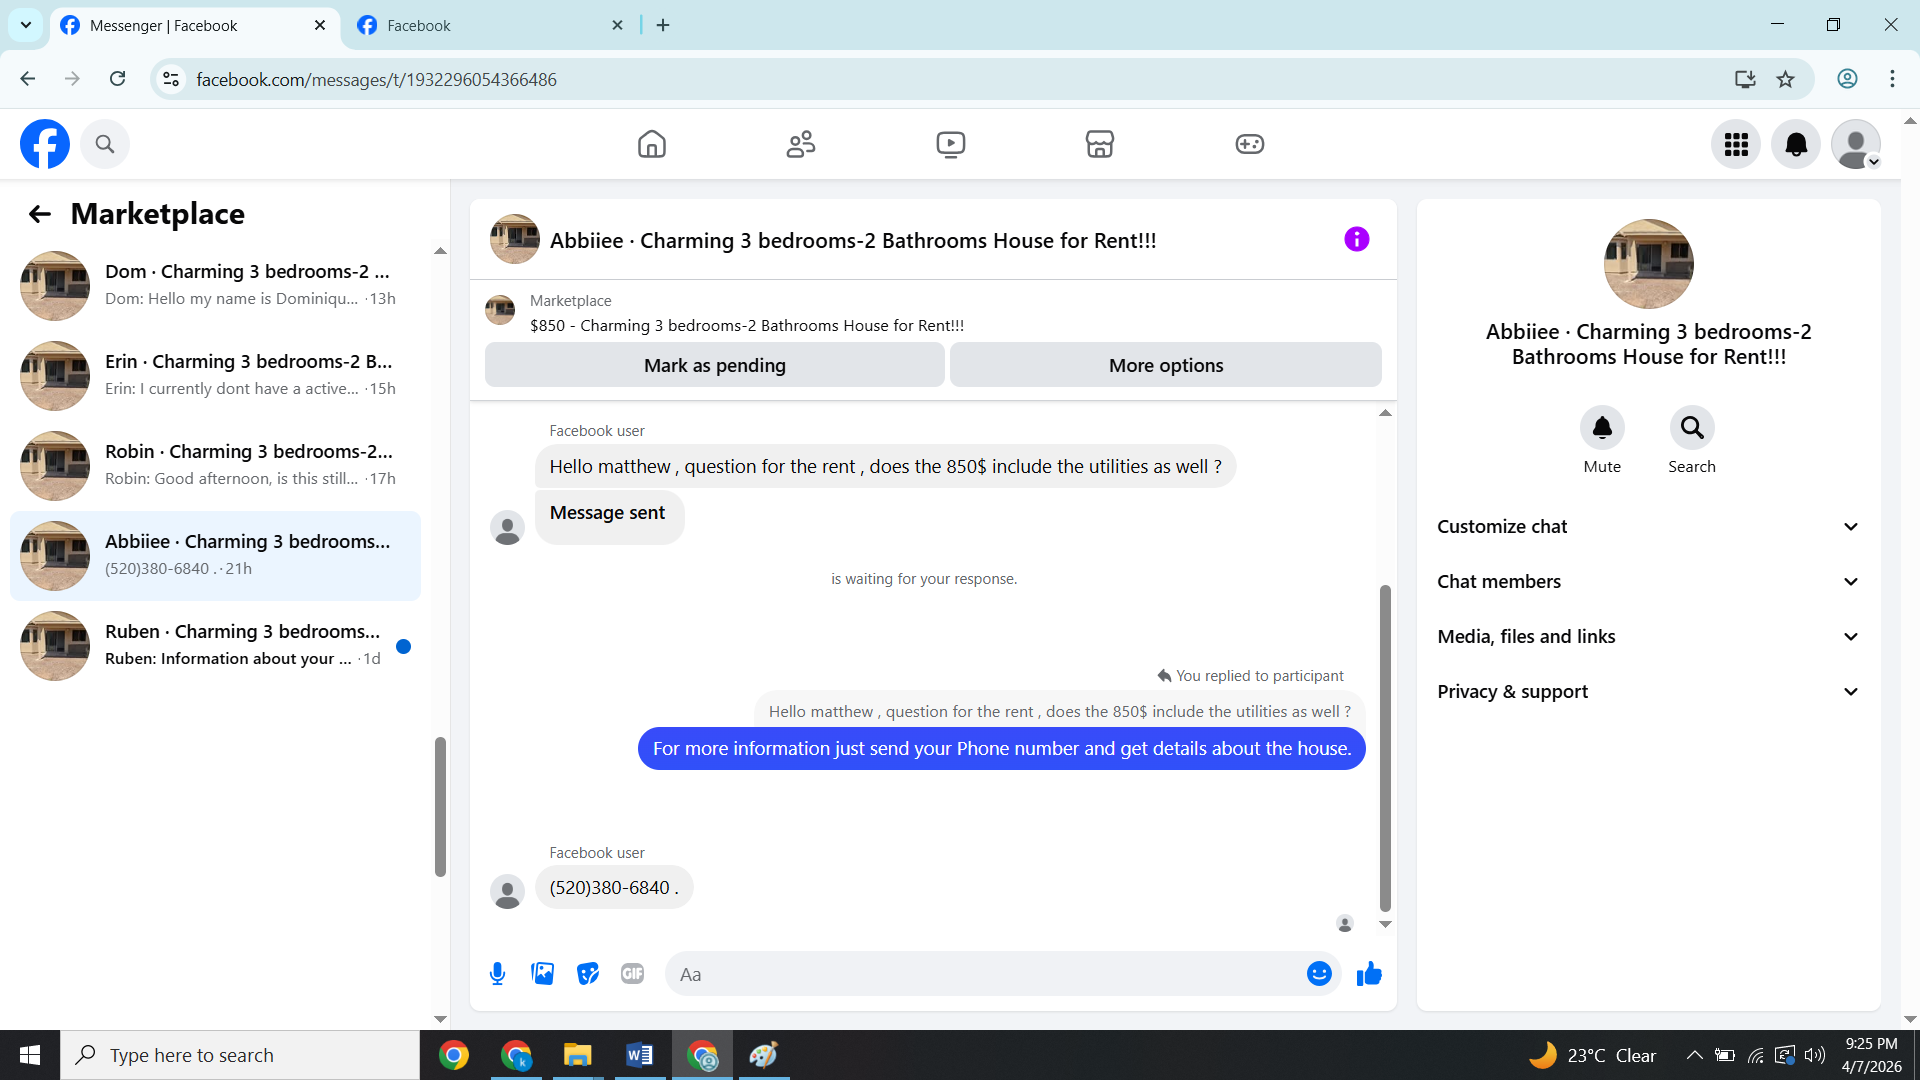The height and width of the screenshot is (1080, 1920).
Task: Toggle the purple conversation info button
Action: tap(1356, 239)
